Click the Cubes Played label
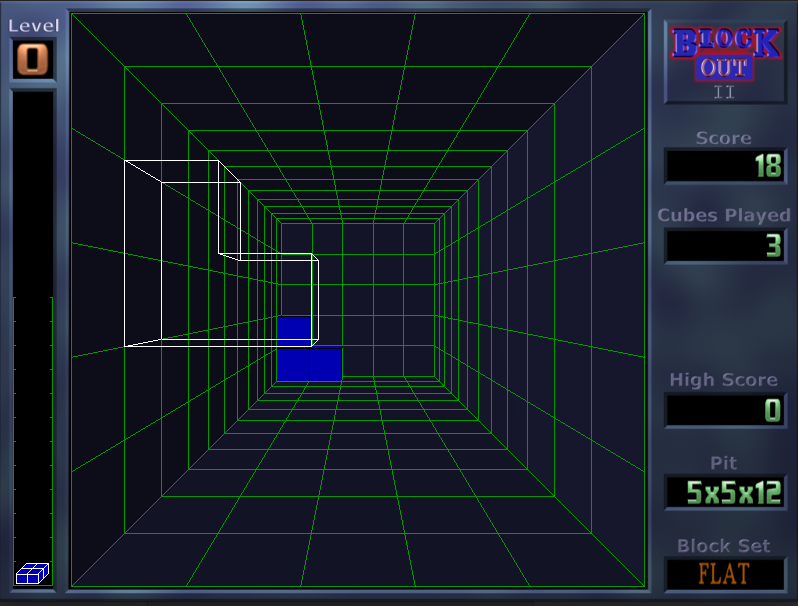Viewport: 798px width, 606px height. click(724, 215)
